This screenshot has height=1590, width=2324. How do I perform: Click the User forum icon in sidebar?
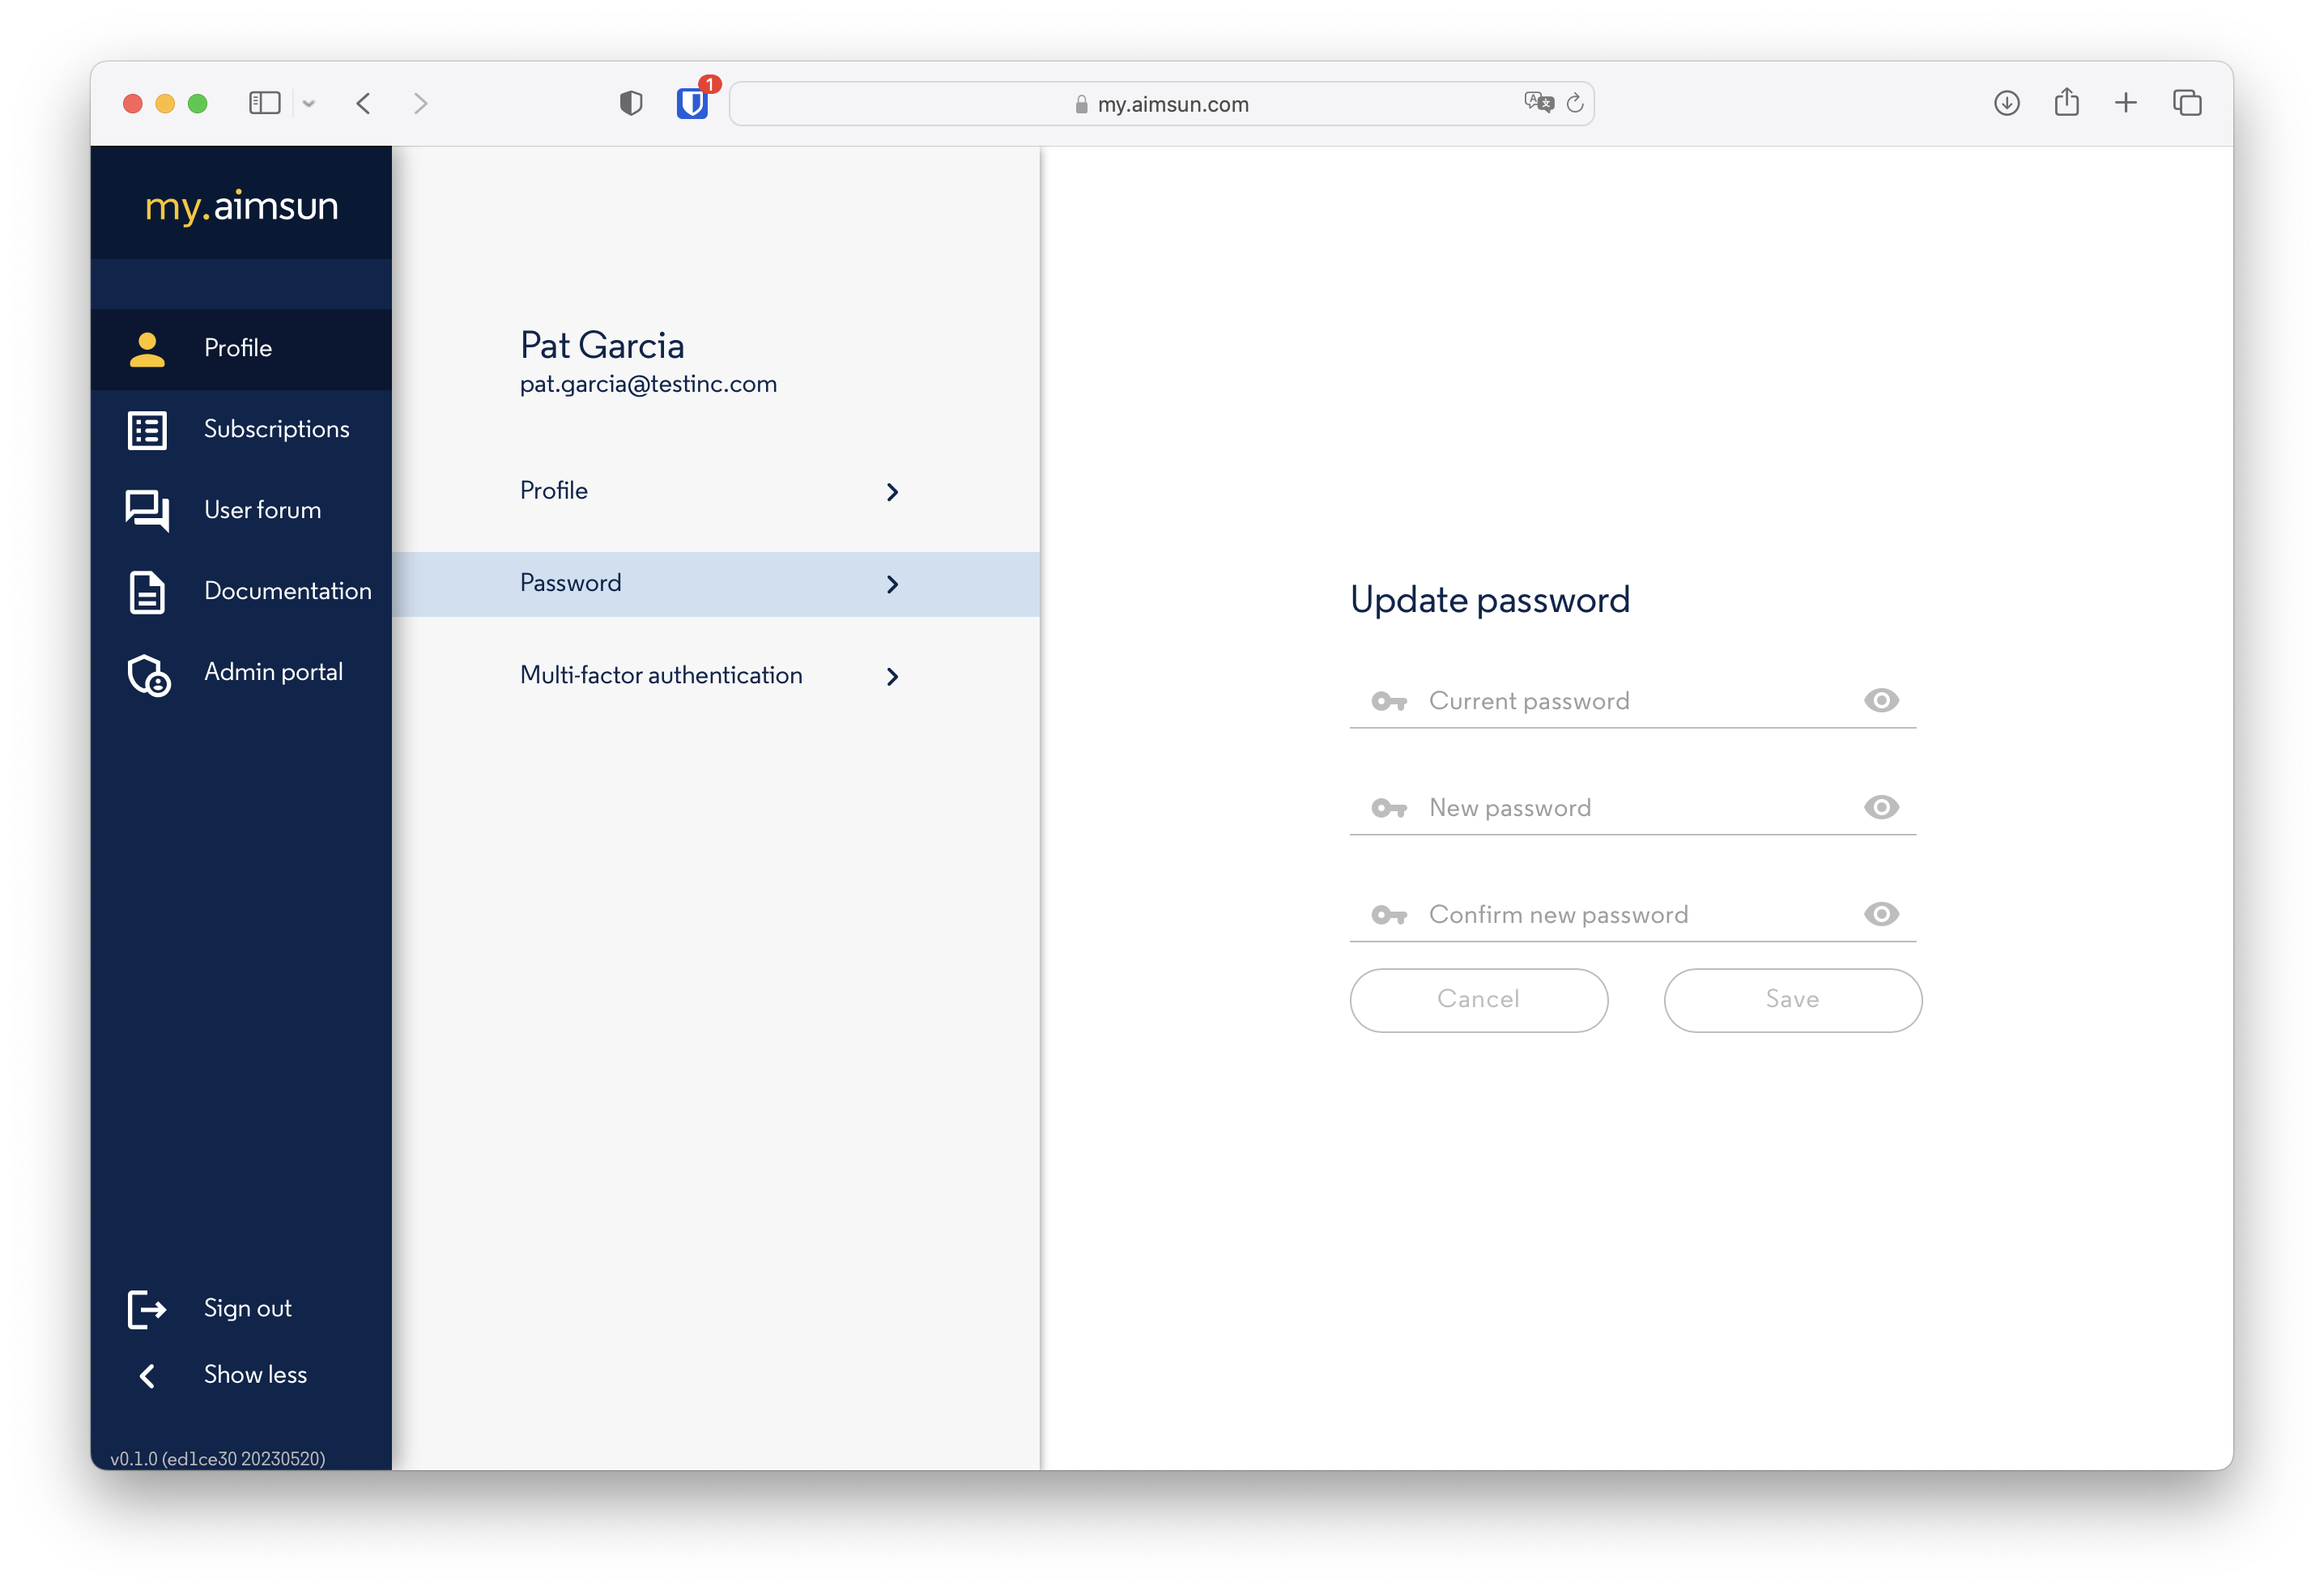(148, 510)
